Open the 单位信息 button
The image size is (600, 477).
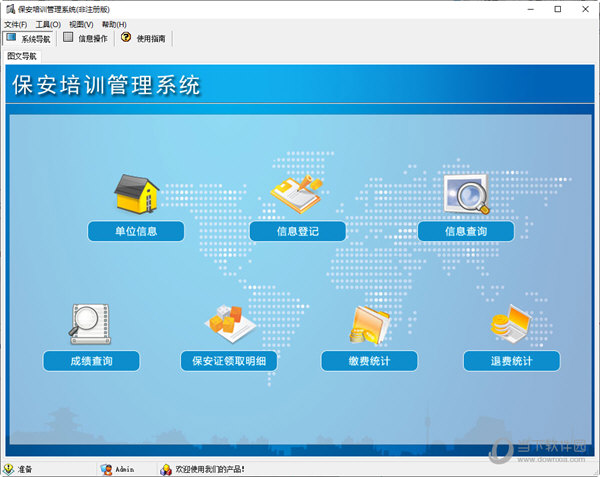[x=136, y=231]
